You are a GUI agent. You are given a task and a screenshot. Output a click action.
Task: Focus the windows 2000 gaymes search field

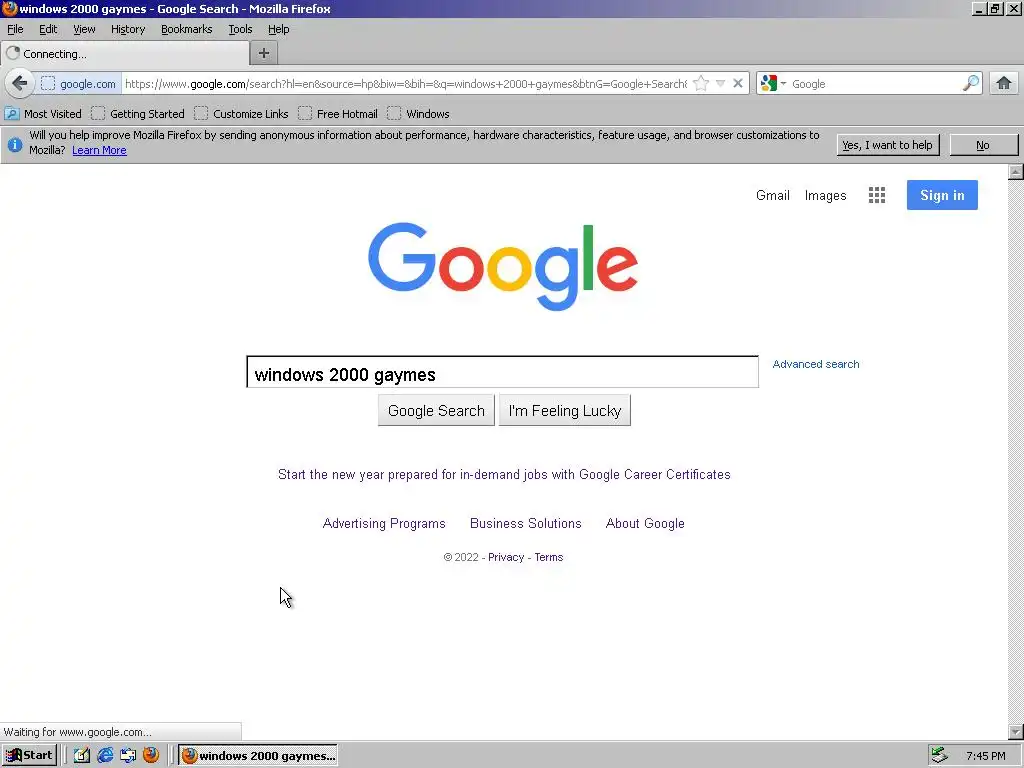click(x=502, y=372)
